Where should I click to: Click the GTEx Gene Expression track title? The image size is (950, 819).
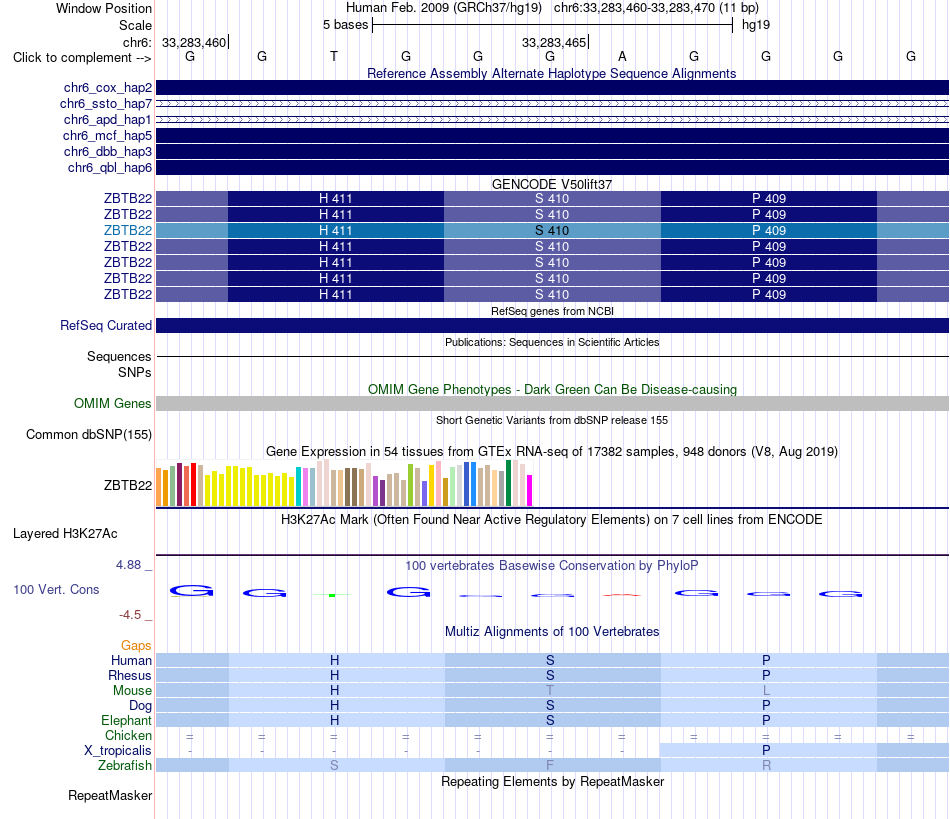(x=552, y=451)
